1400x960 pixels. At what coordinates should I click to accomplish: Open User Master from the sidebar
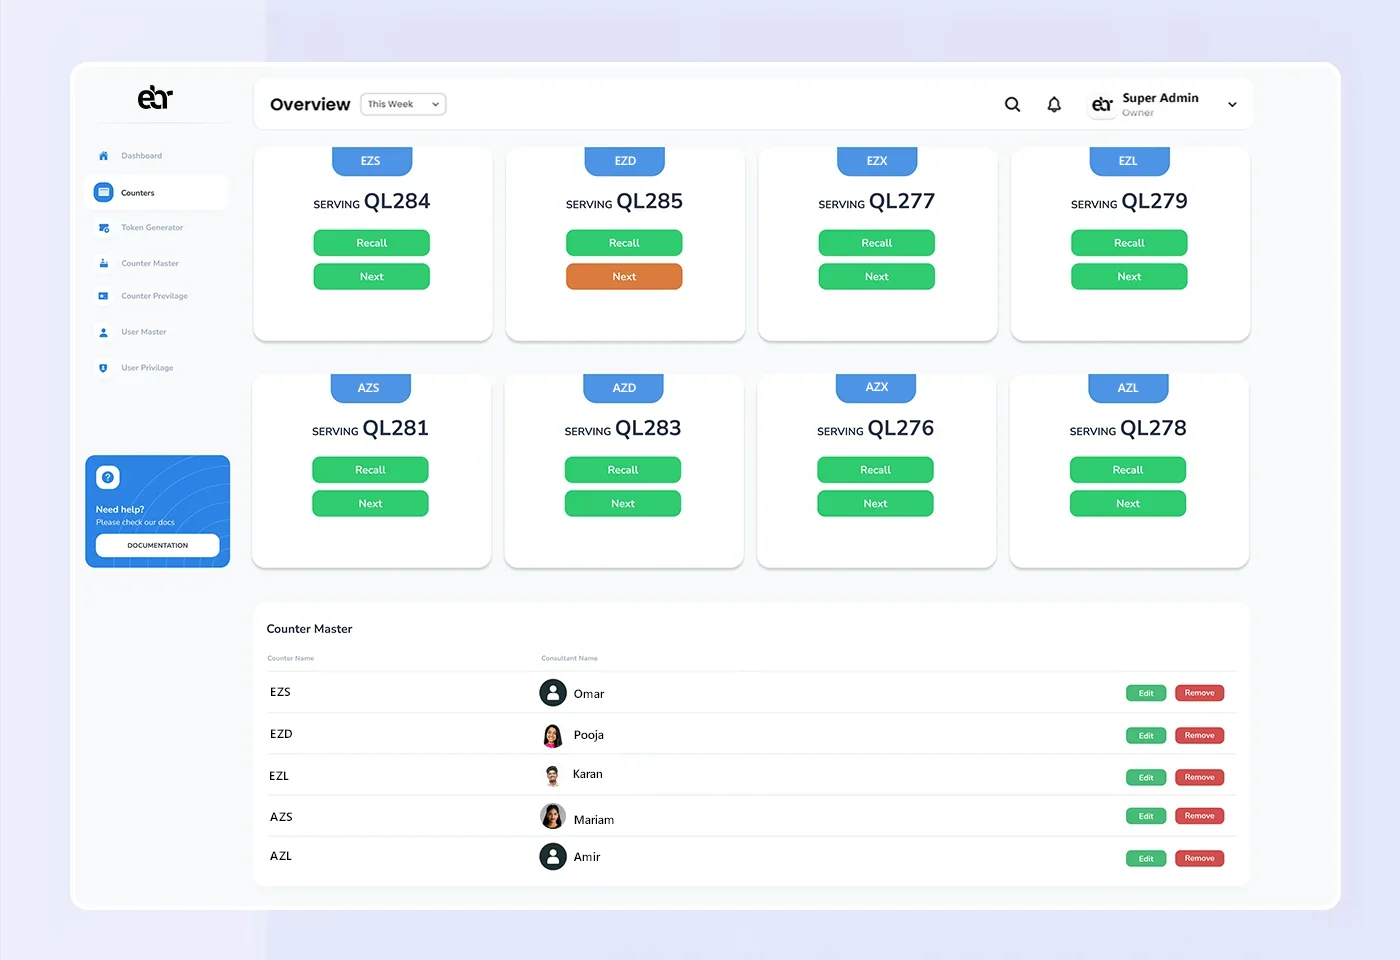coord(143,331)
